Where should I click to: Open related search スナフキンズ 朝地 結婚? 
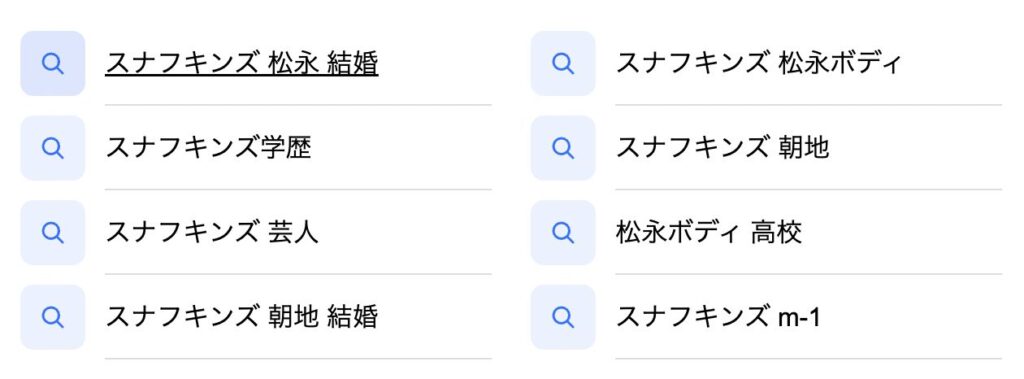click(242, 317)
